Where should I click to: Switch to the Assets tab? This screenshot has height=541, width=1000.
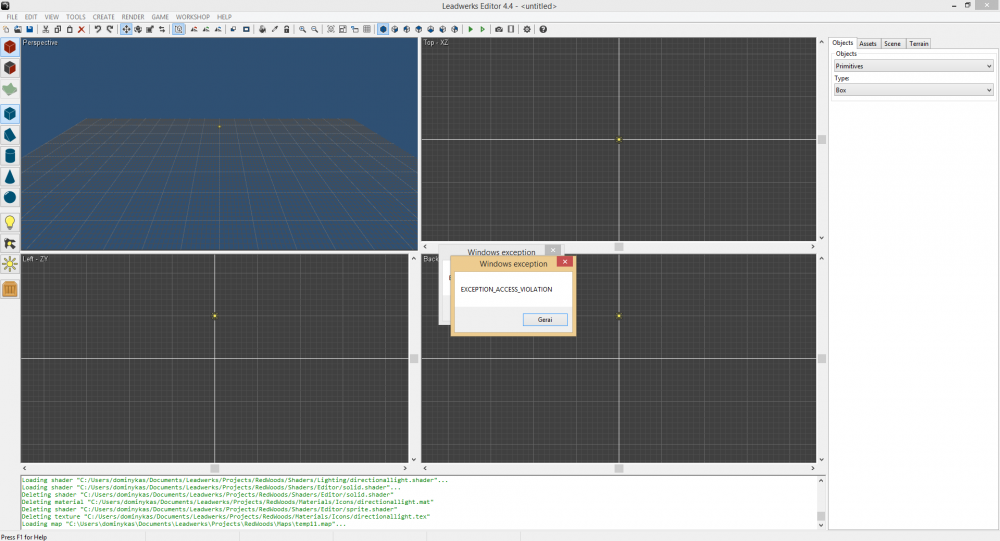[x=868, y=43]
